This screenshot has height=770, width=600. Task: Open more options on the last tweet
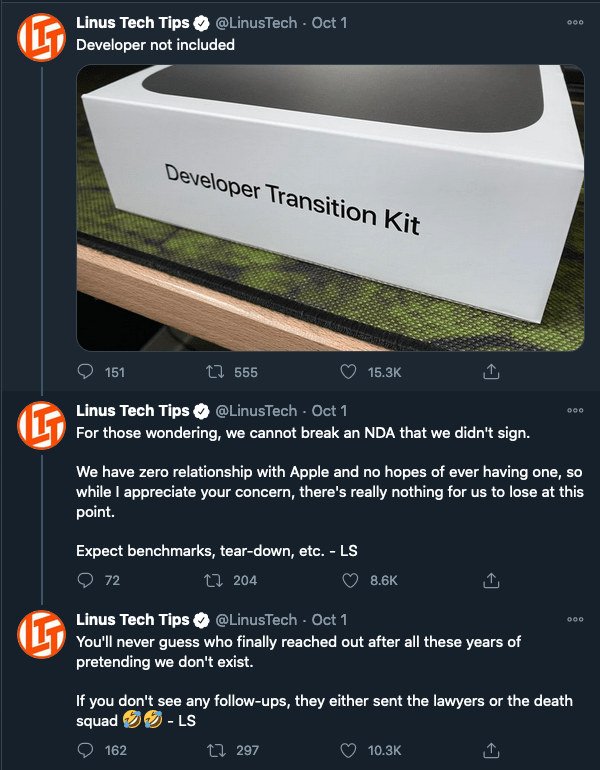click(575, 619)
